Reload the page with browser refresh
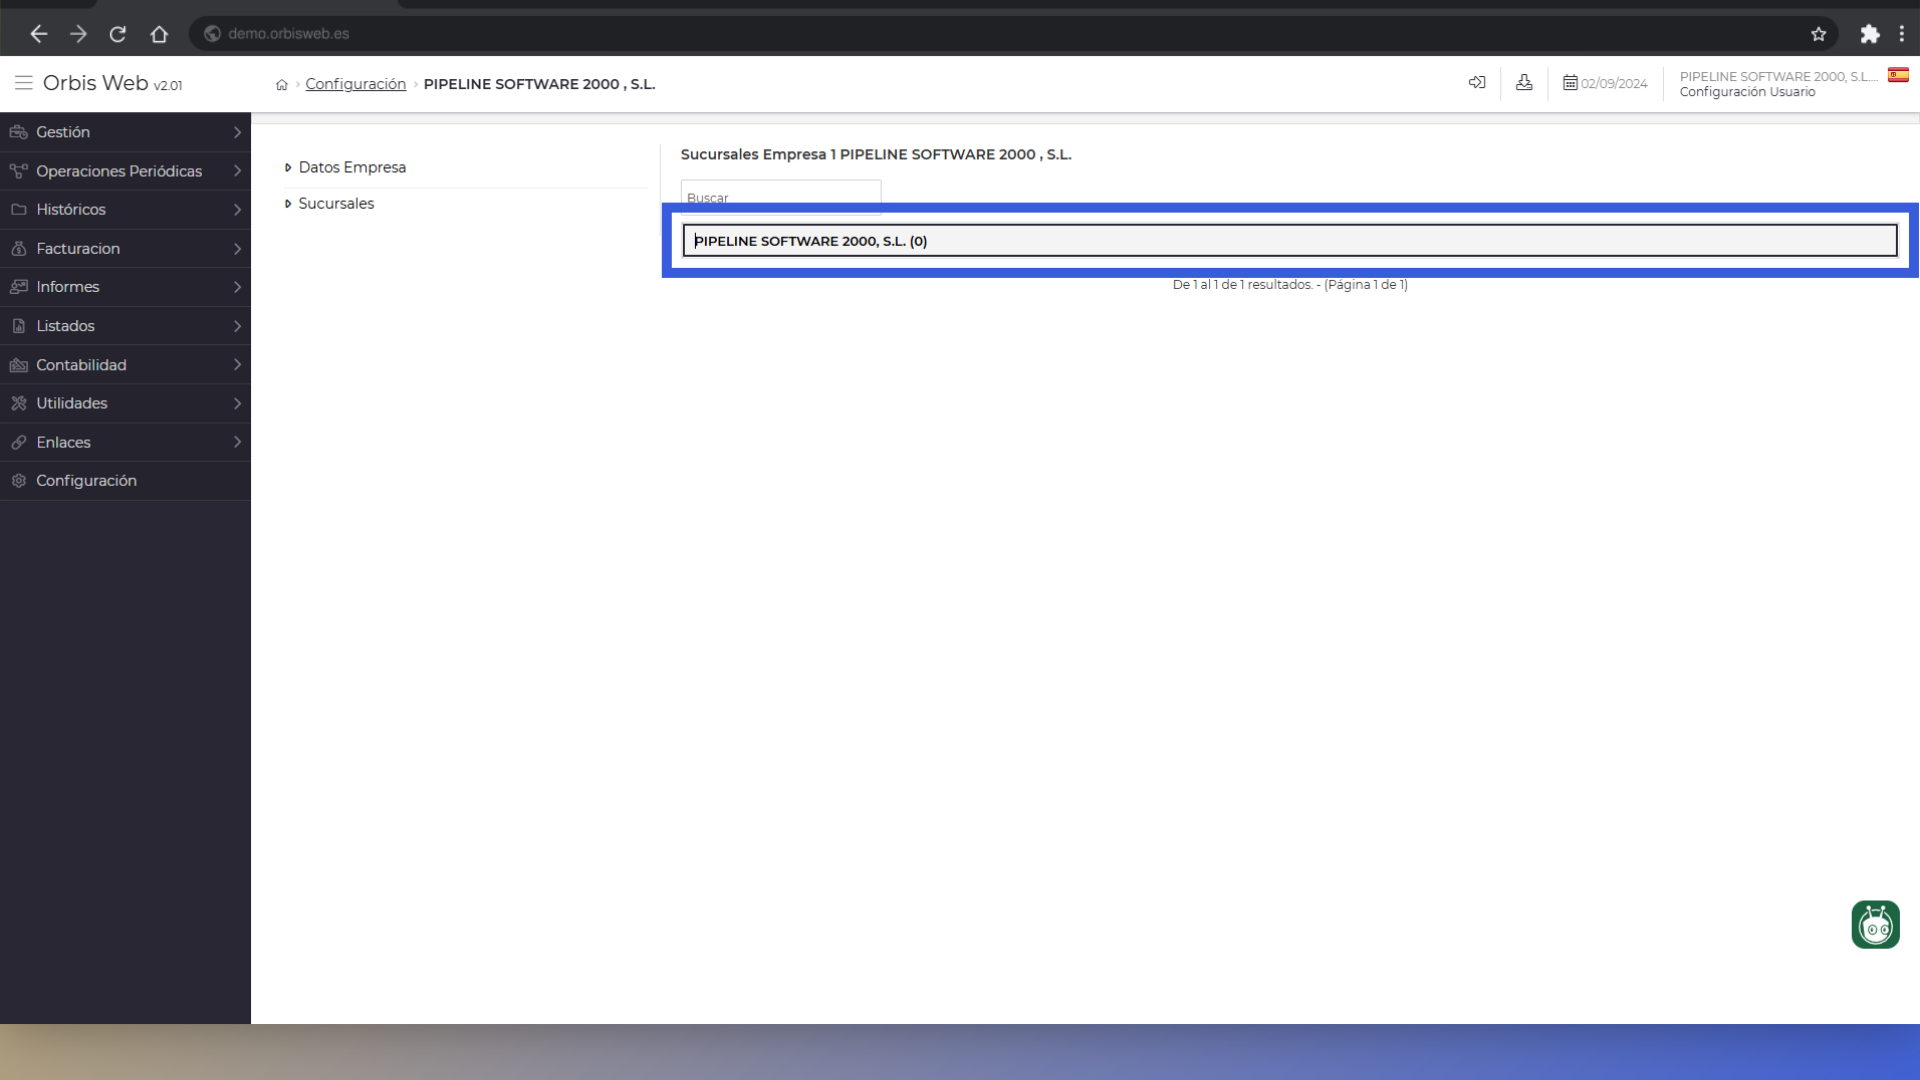1920x1080 pixels. point(118,34)
